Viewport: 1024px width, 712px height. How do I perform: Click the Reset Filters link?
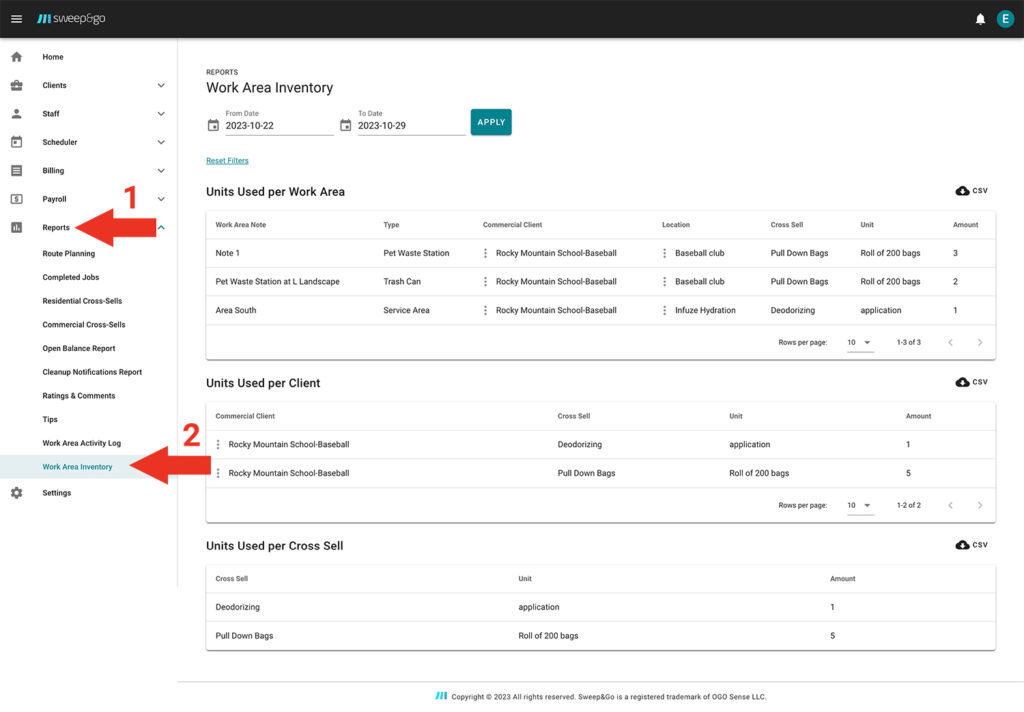(227, 161)
